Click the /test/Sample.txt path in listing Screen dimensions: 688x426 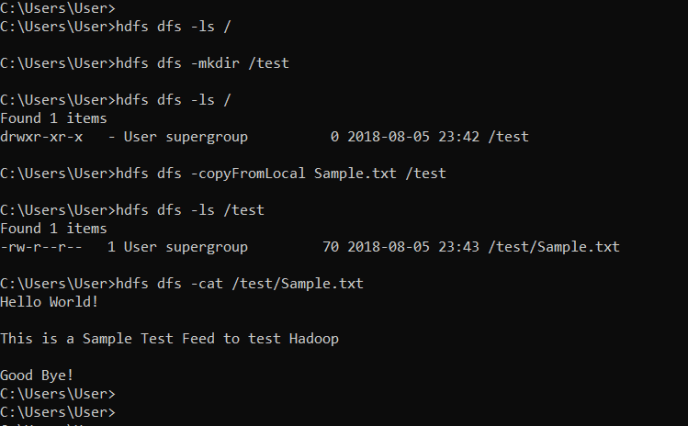tap(554, 247)
